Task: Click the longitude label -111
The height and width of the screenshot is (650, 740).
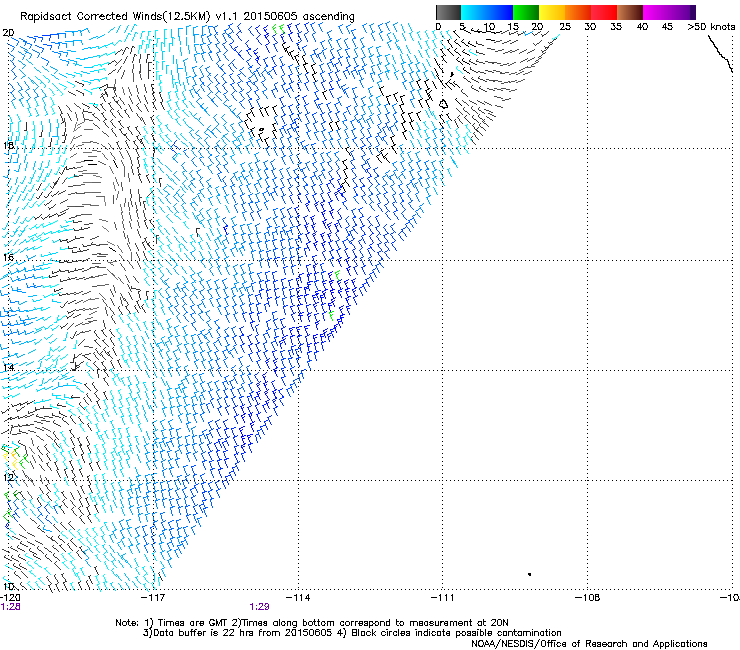Action: pos(443,598)
